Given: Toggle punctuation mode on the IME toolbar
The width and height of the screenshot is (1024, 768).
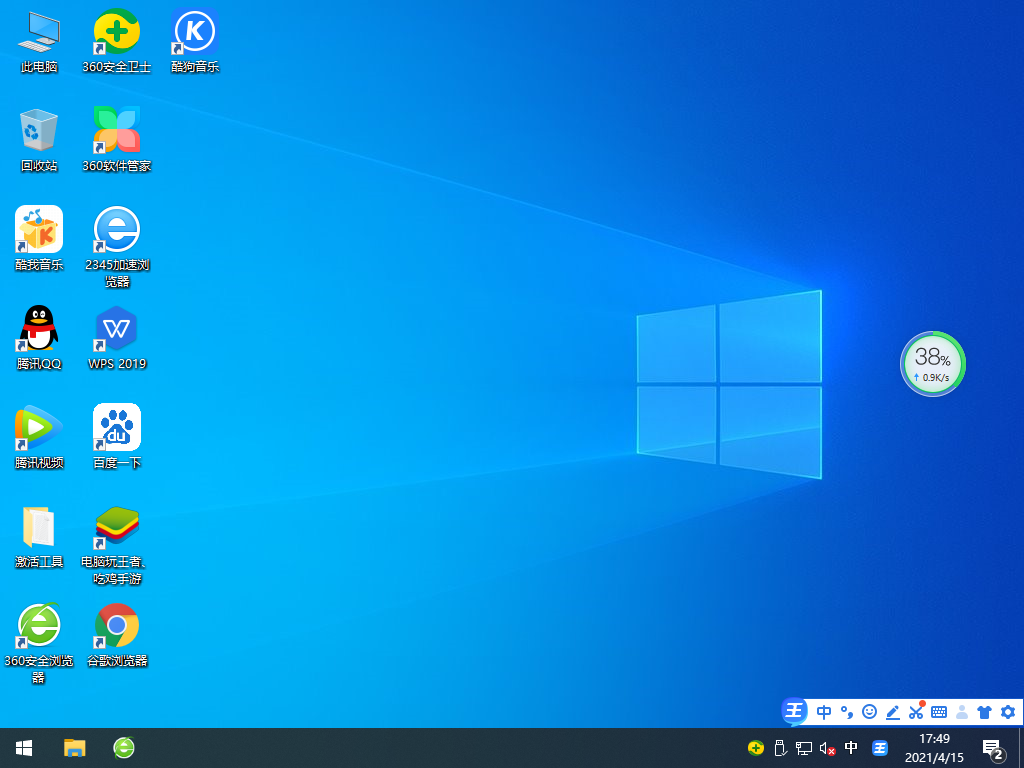Looking at the screenshot, I should [847, 712].
